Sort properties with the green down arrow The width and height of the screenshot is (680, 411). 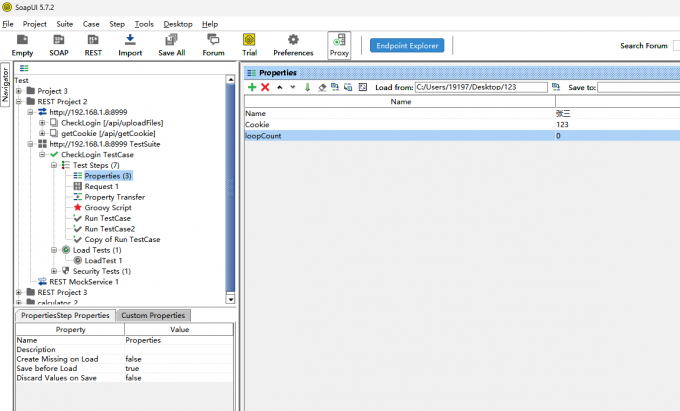(x=307, y=87)
